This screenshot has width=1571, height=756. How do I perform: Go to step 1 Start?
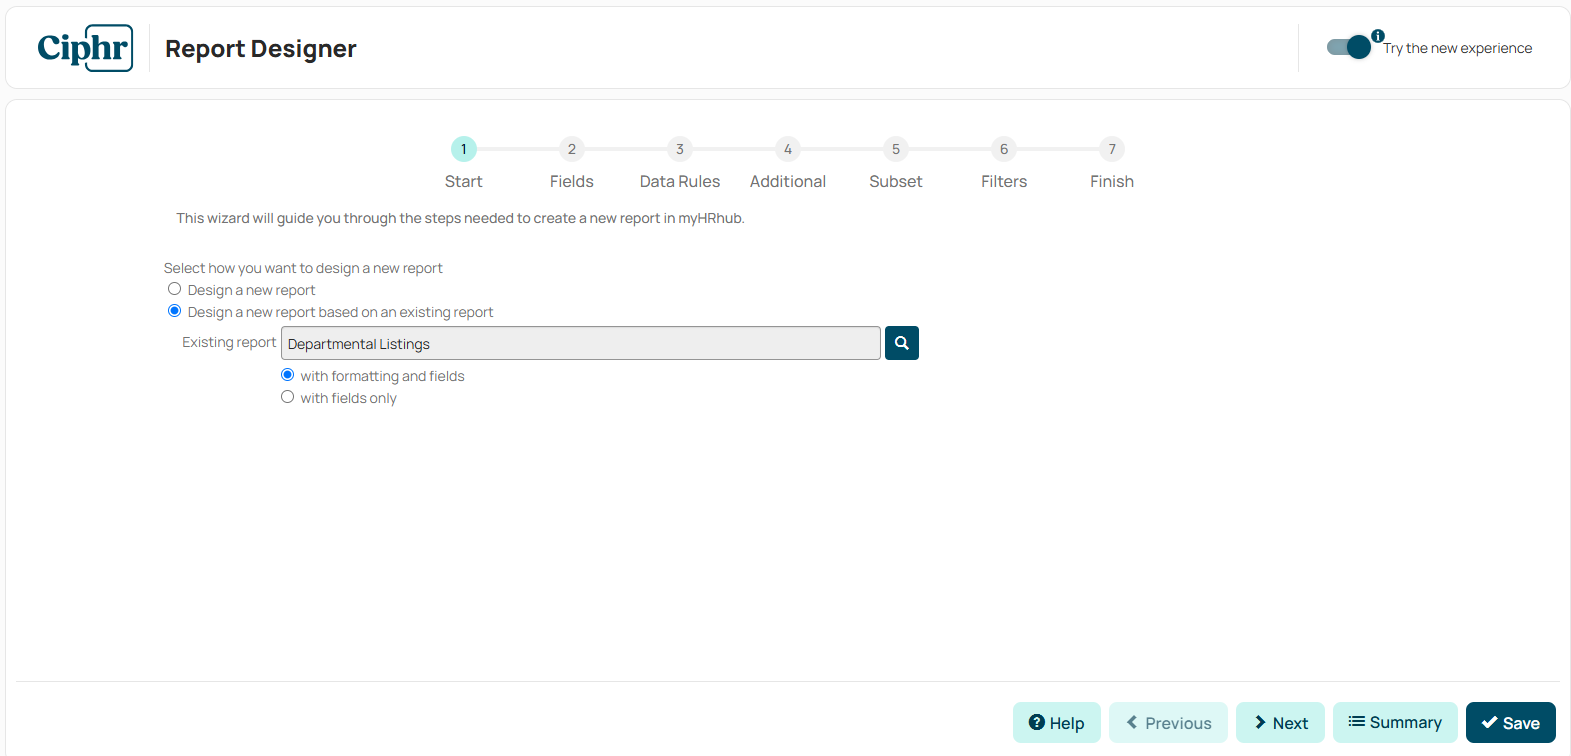pyautogui.click(x=464, y=149)
